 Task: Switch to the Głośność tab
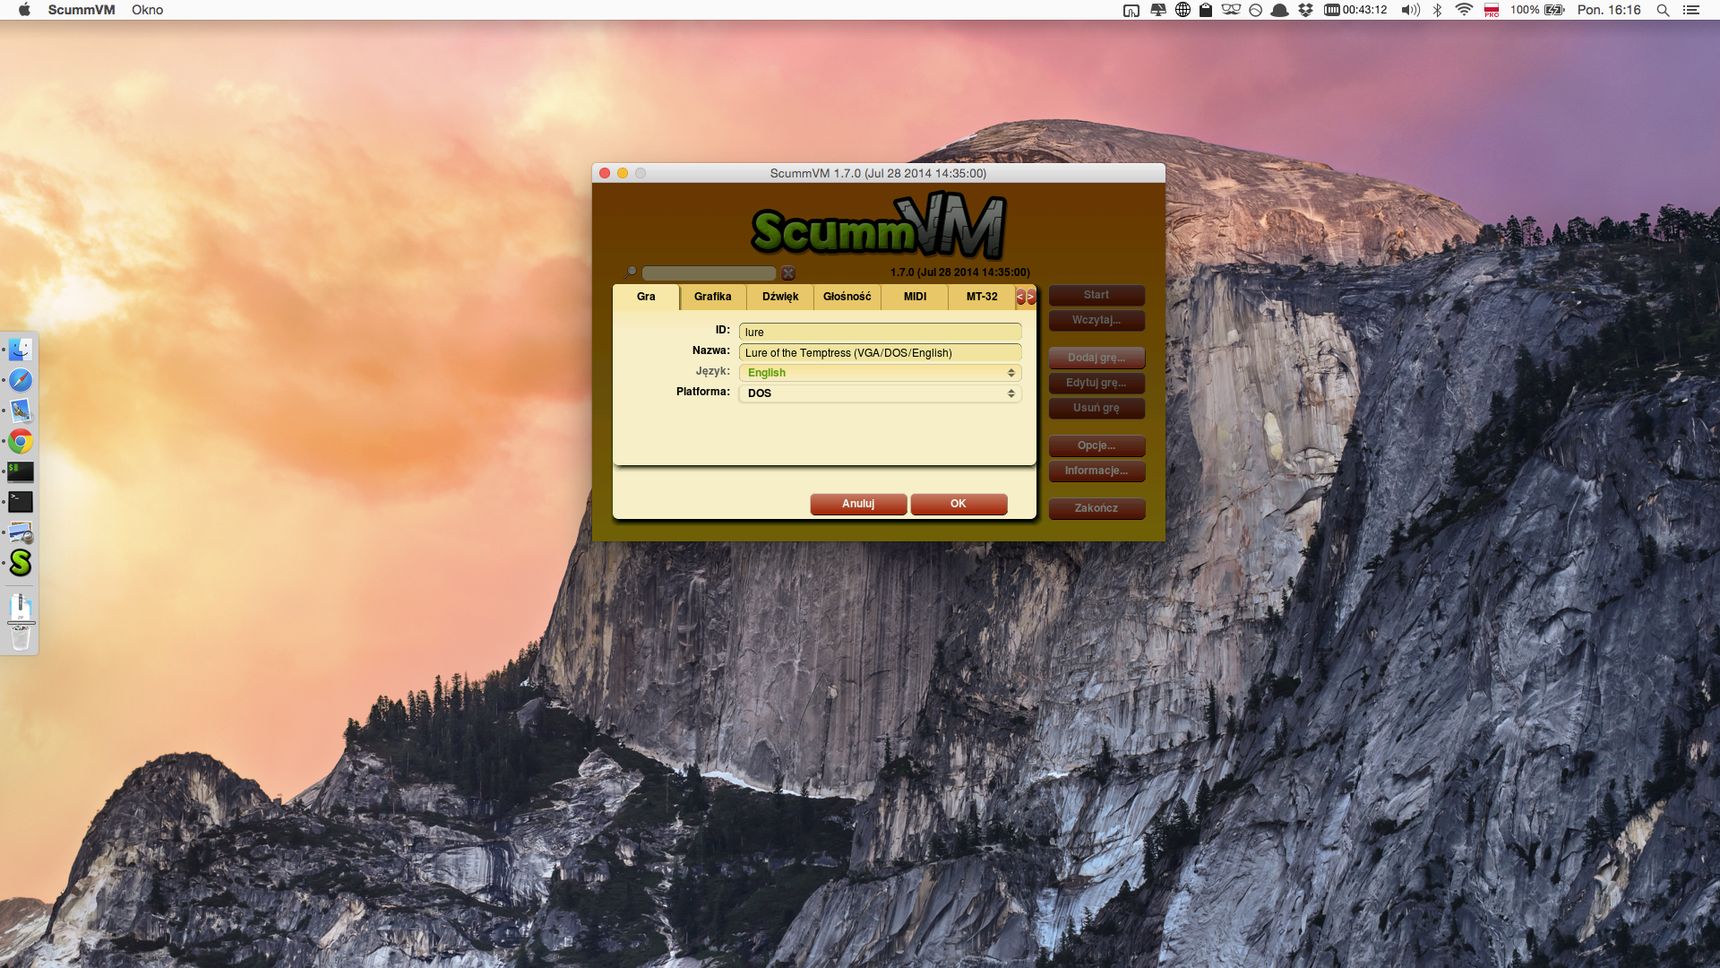pos(847,297)
